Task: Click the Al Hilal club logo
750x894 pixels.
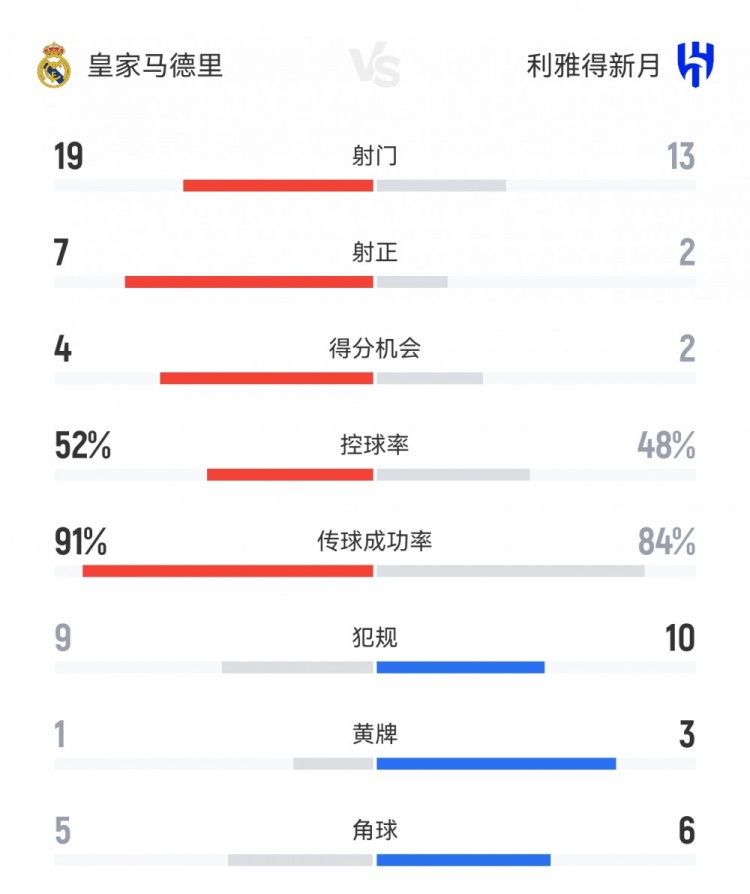Action: tap(695, 66)
